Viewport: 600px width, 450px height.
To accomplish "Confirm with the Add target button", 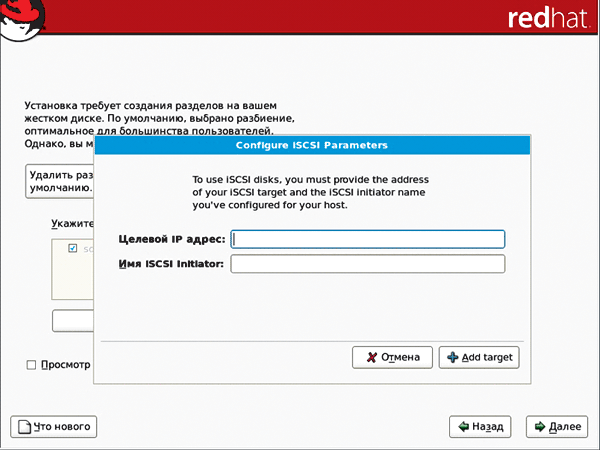I will point(479,357).
